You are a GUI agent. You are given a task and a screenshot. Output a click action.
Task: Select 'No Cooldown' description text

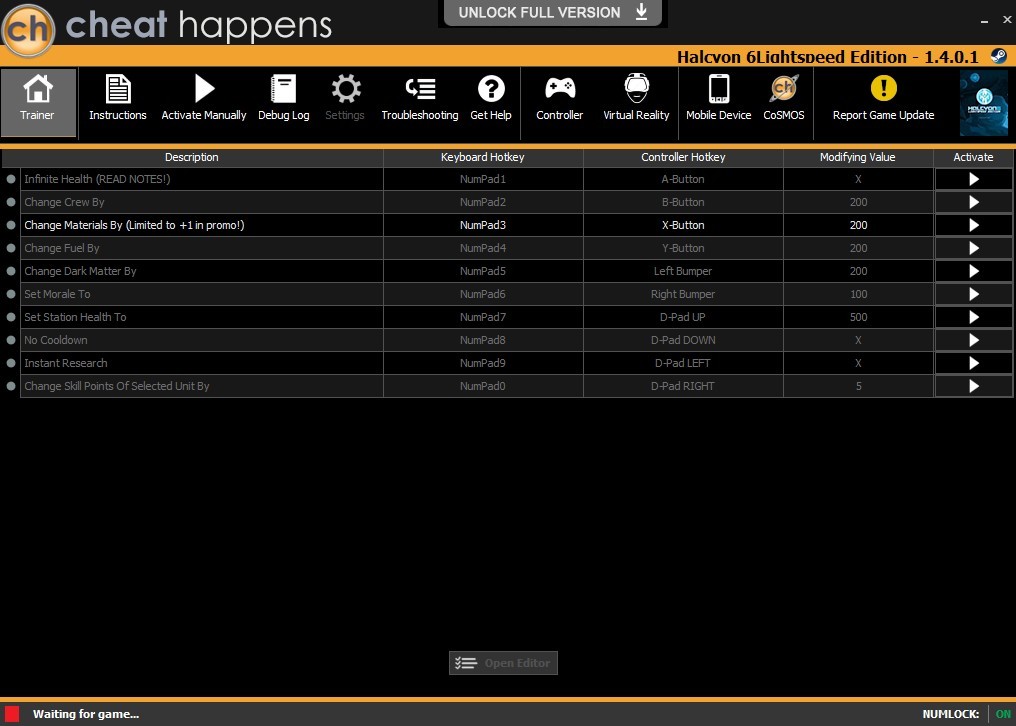pos(56,340)
